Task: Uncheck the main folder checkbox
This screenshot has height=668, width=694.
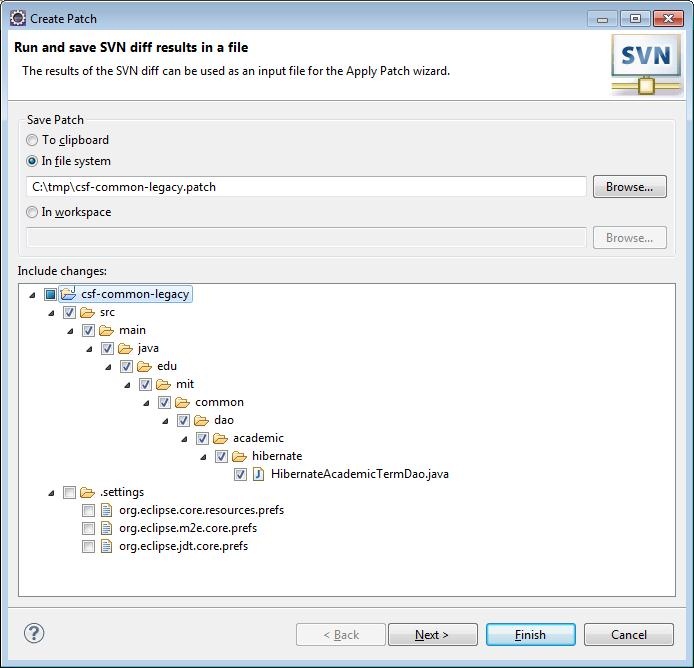Action: tap(88, 330)
